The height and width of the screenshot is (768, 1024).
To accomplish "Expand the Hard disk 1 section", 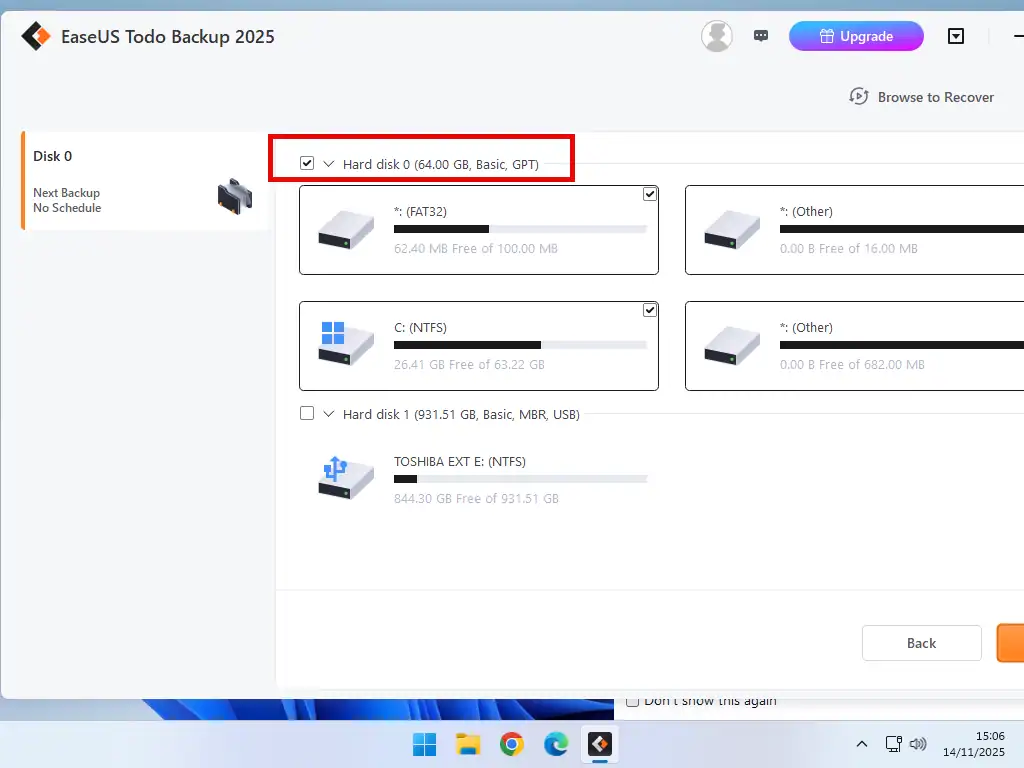I will 326,413.
